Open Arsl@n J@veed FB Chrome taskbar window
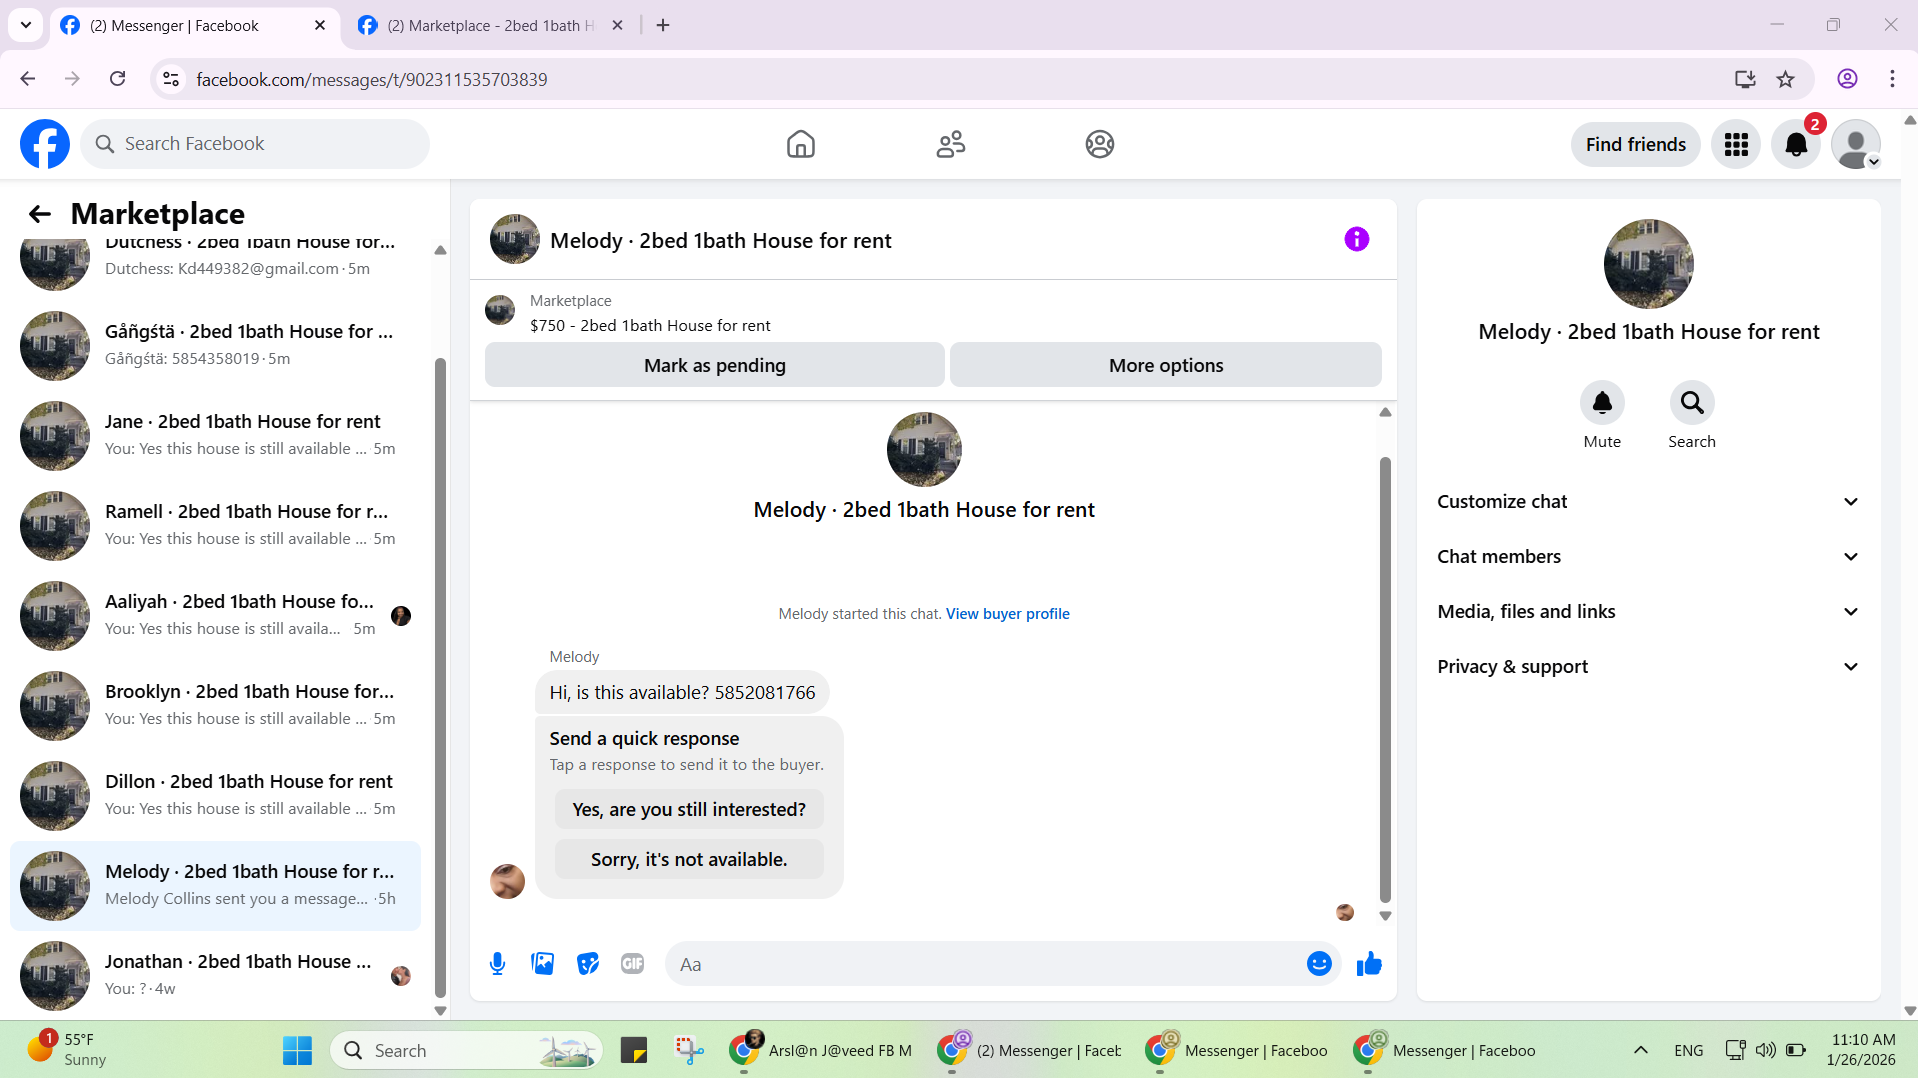This screenshot has height=1078, width=1918. coord(820,1050)
